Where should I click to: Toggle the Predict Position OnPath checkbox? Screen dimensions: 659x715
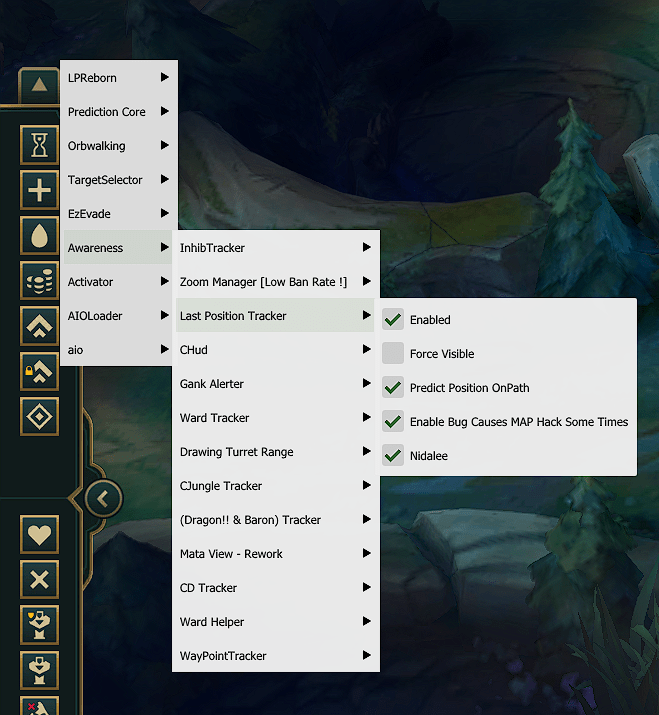[x=393, y=387]
